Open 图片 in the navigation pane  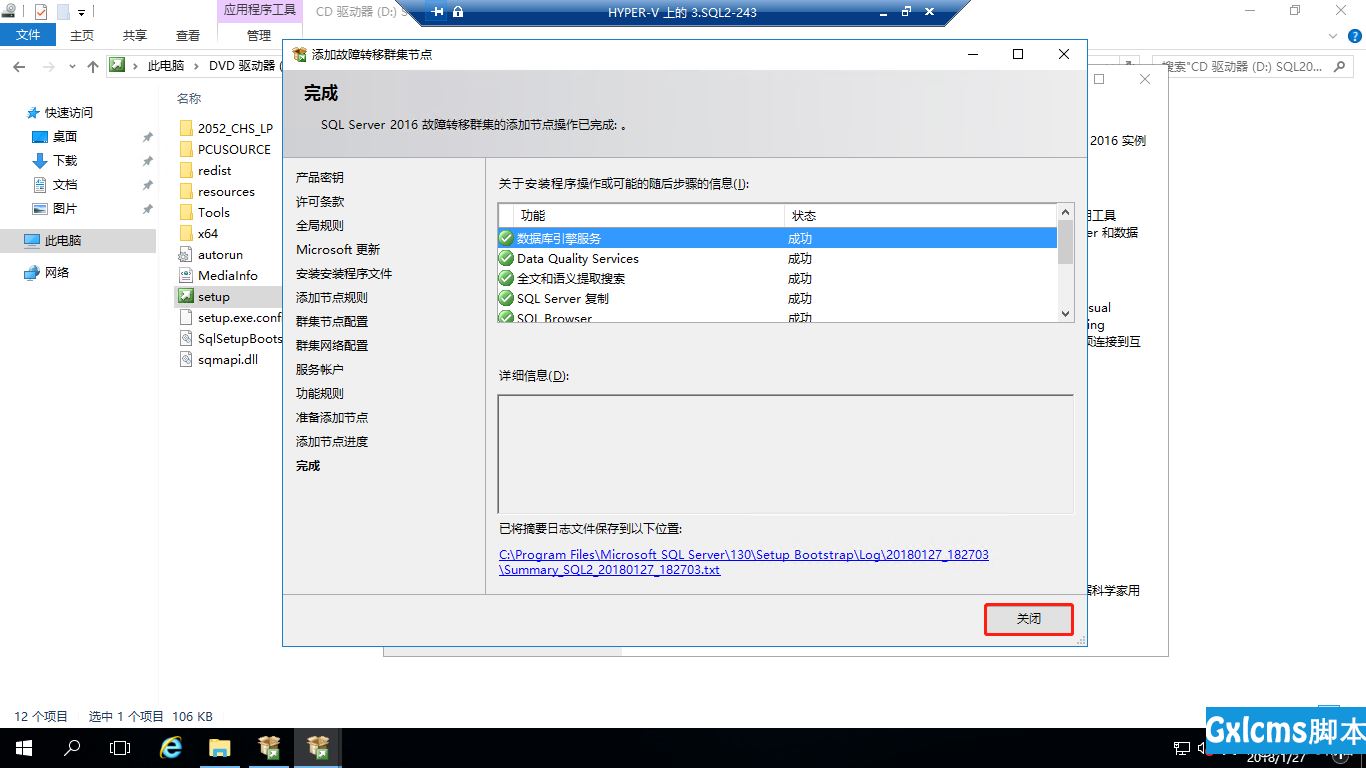coord(64,209)
